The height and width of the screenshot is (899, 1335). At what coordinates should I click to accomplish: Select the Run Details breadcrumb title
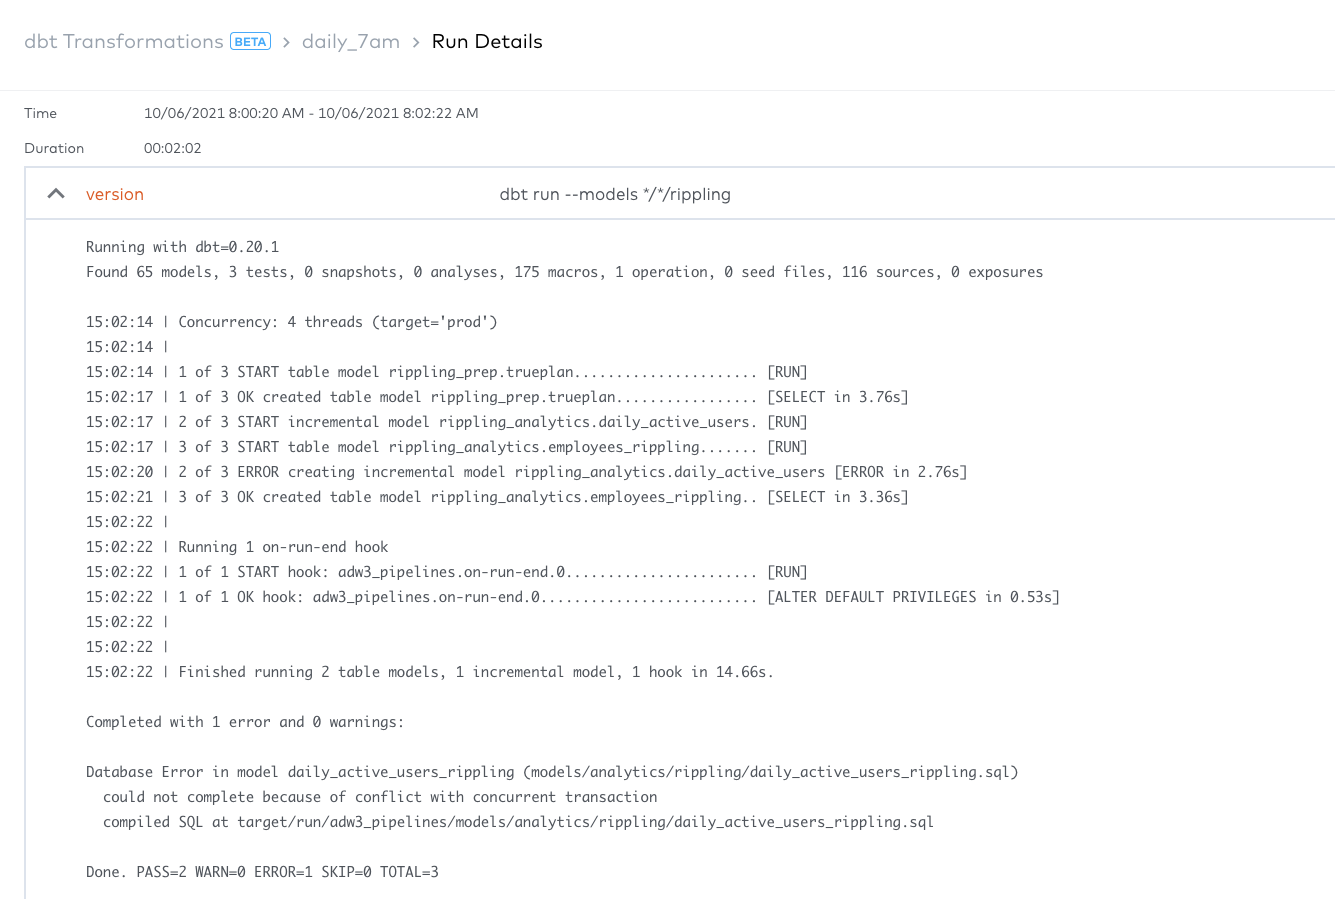pos(487,41)
